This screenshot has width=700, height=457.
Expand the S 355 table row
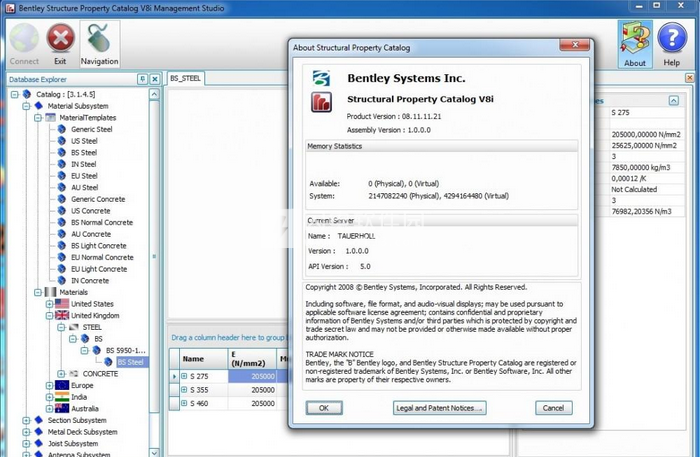coord(184,390)
